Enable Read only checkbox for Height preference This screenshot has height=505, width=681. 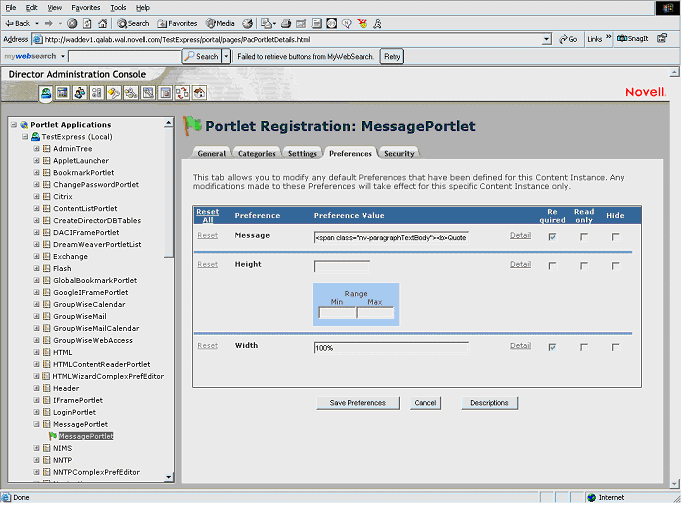[x=584, y=265]
